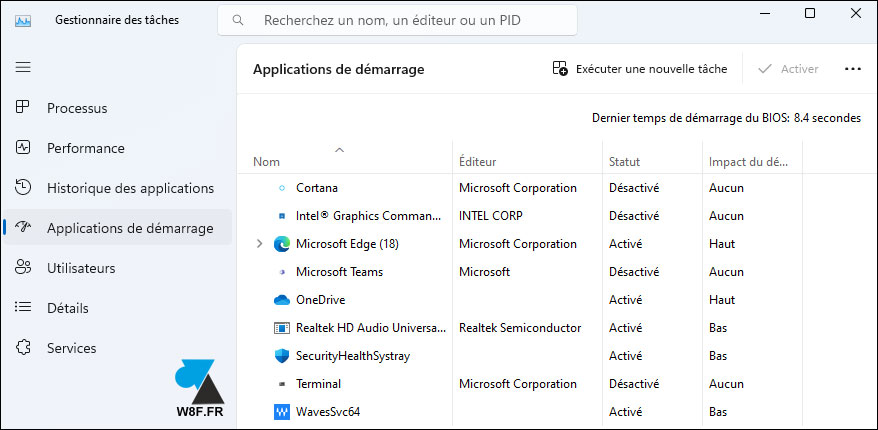
Task: Sort by Impact du démarrage column header
Action: pos(752,162)
